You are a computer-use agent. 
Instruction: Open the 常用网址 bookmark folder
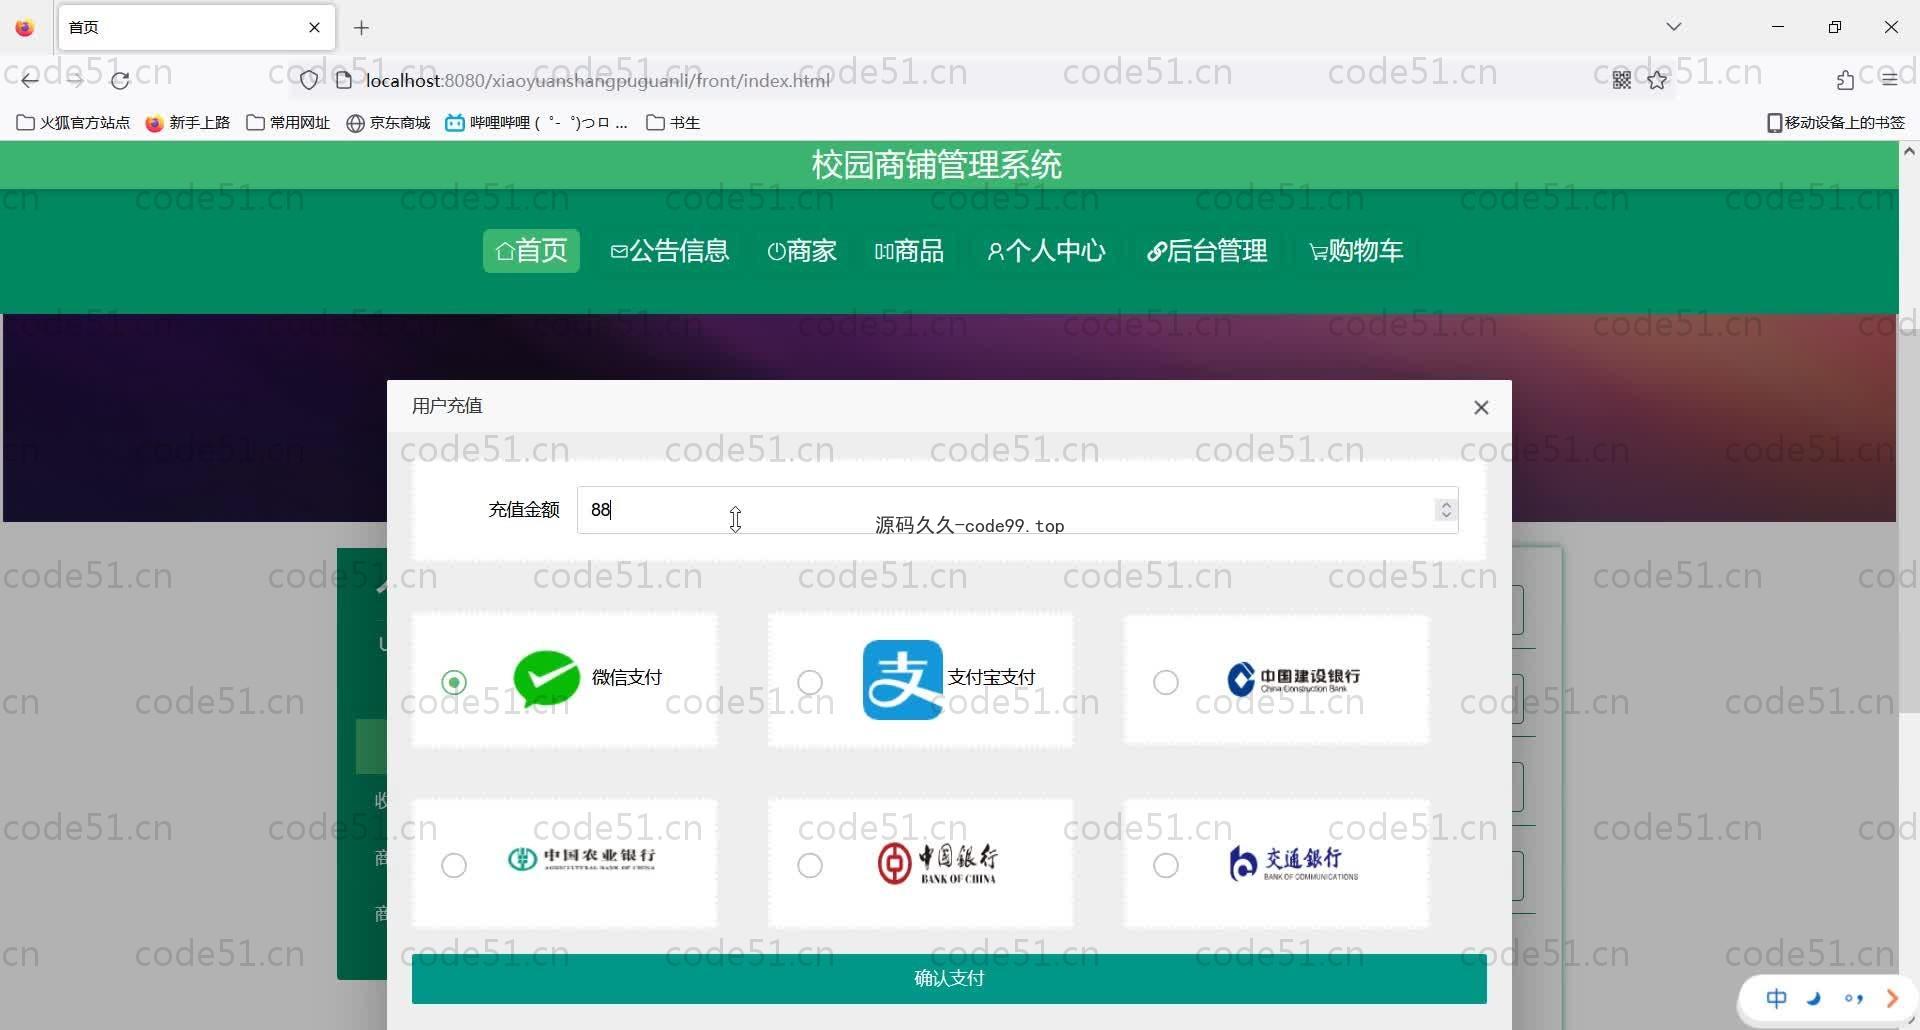pos(288,123)
